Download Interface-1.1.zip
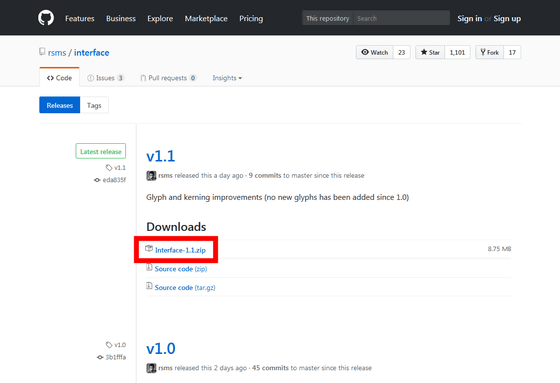 tap(180, 250)
